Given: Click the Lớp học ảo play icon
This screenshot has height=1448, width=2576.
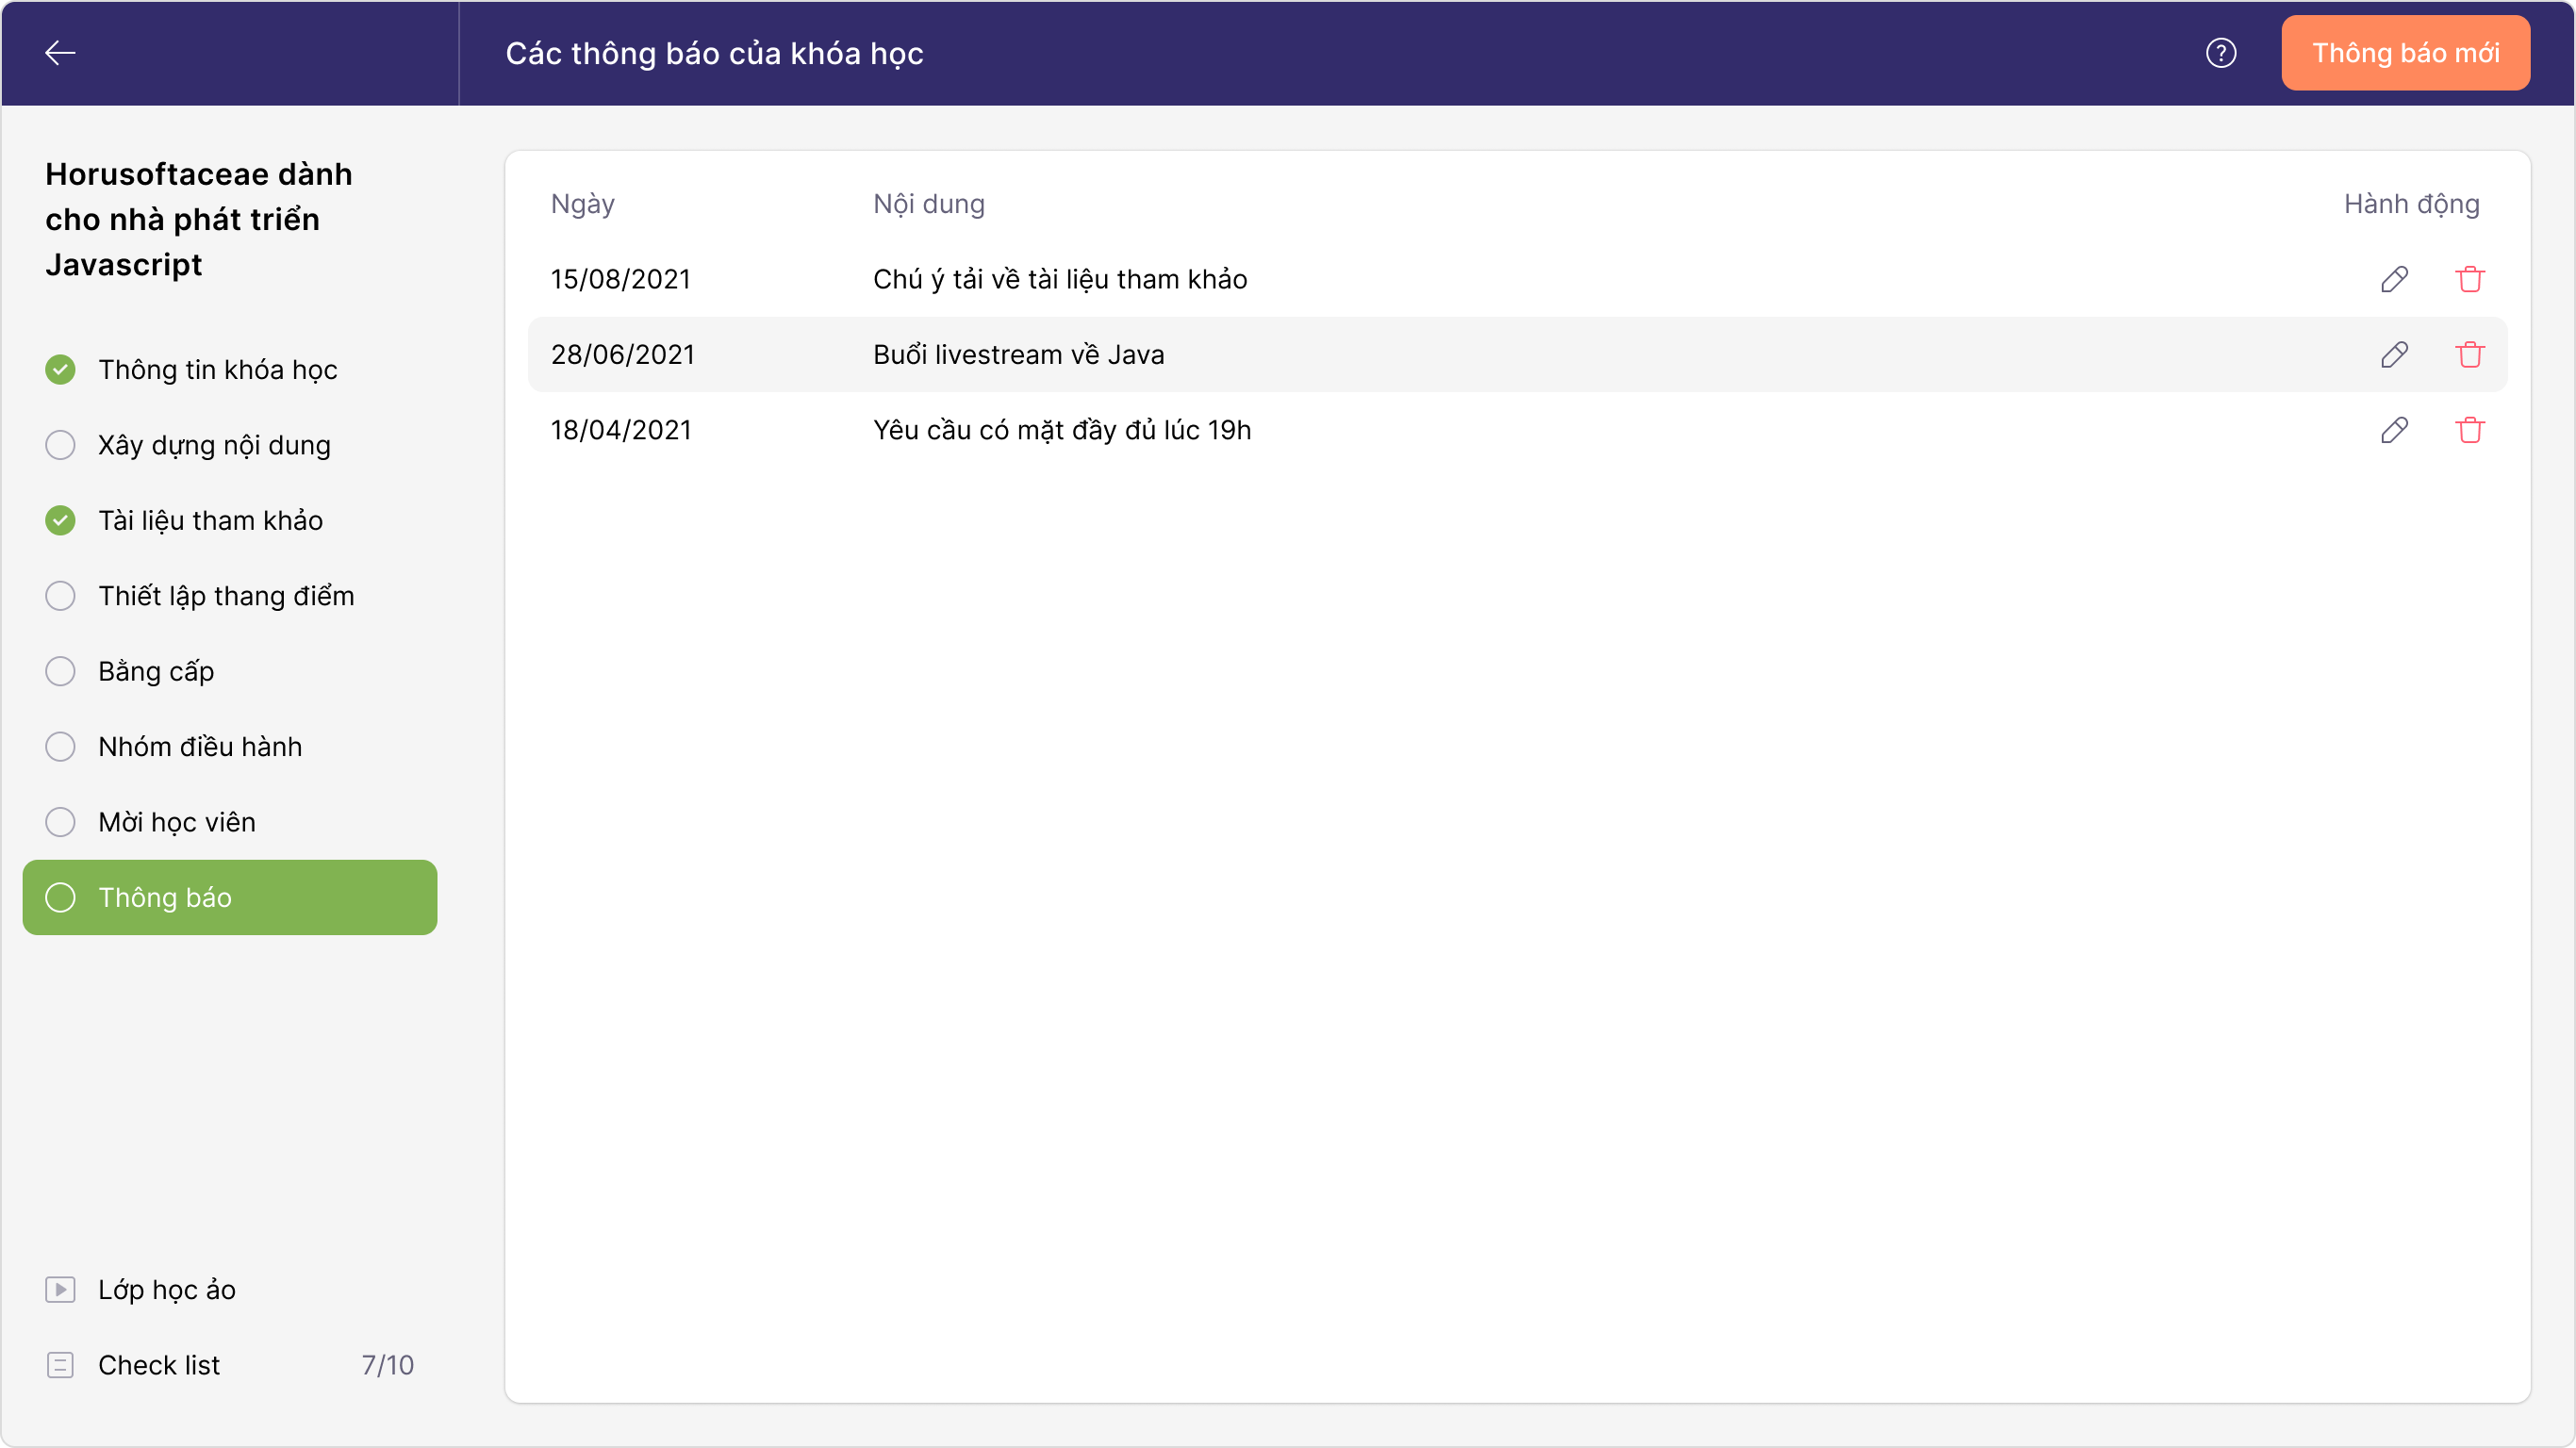Looking at the screenshot, I should click(60, 1289).
